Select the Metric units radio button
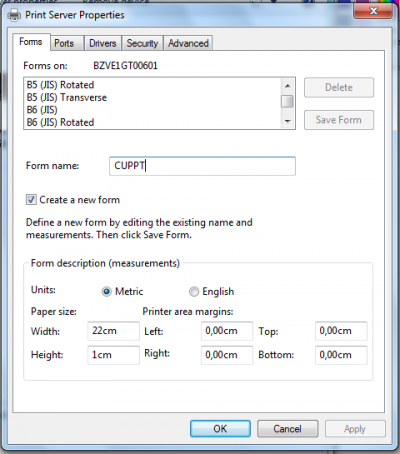Viewport: 400px width, 454px height. point(106,292)
